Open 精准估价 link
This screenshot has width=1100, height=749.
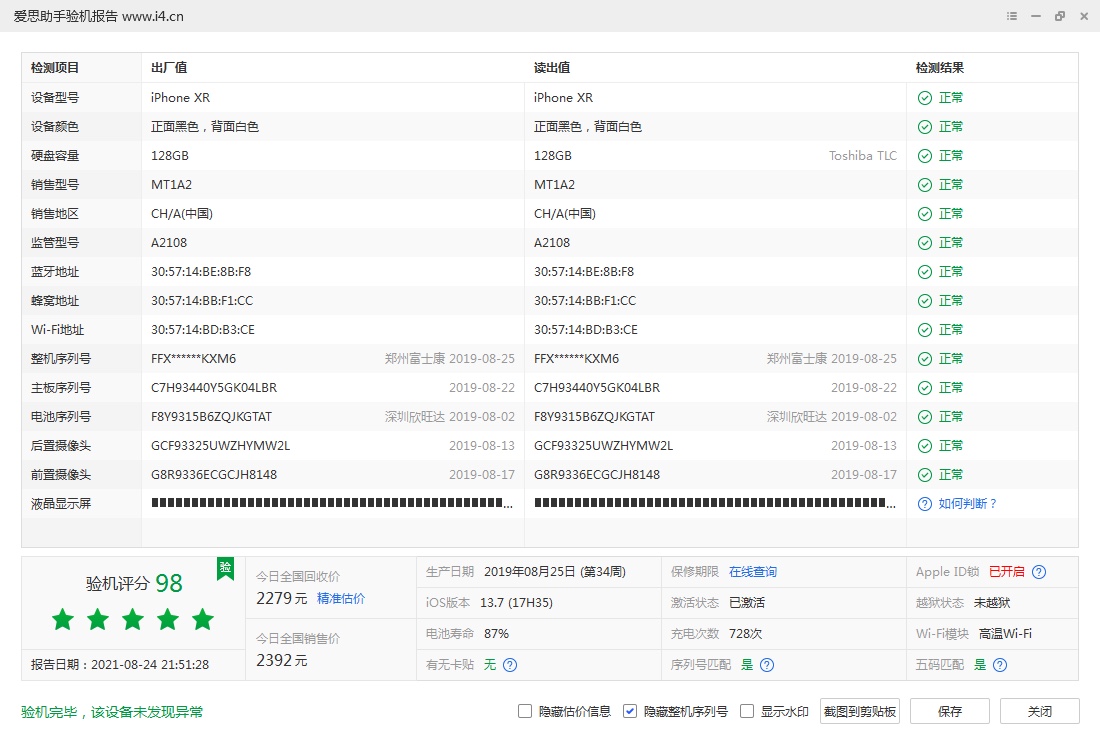tap(341, 598)
